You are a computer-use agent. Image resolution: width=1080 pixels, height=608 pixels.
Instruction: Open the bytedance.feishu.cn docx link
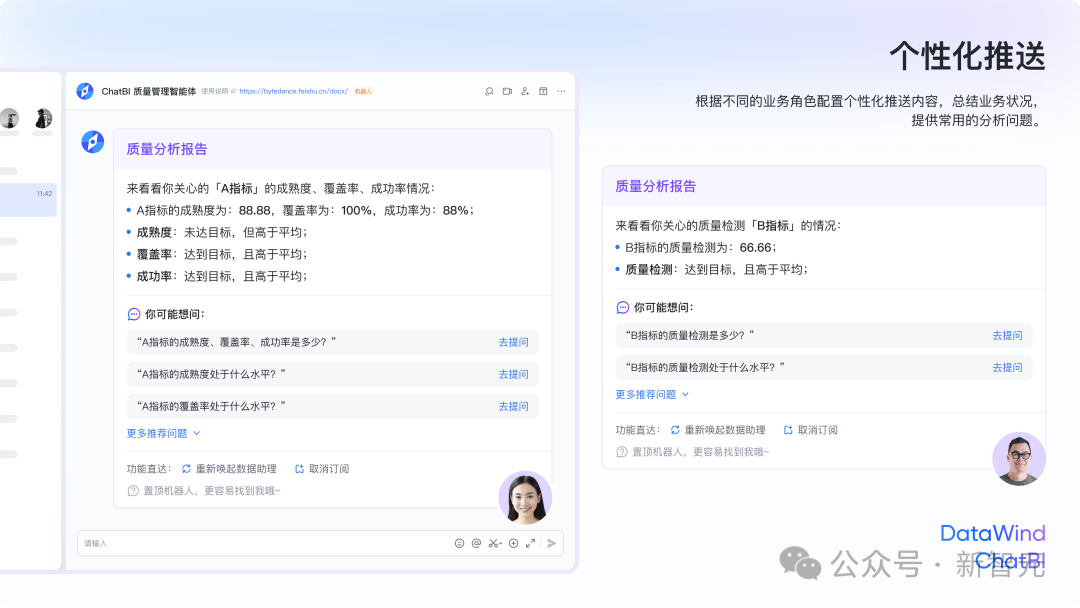click(293, 91)
